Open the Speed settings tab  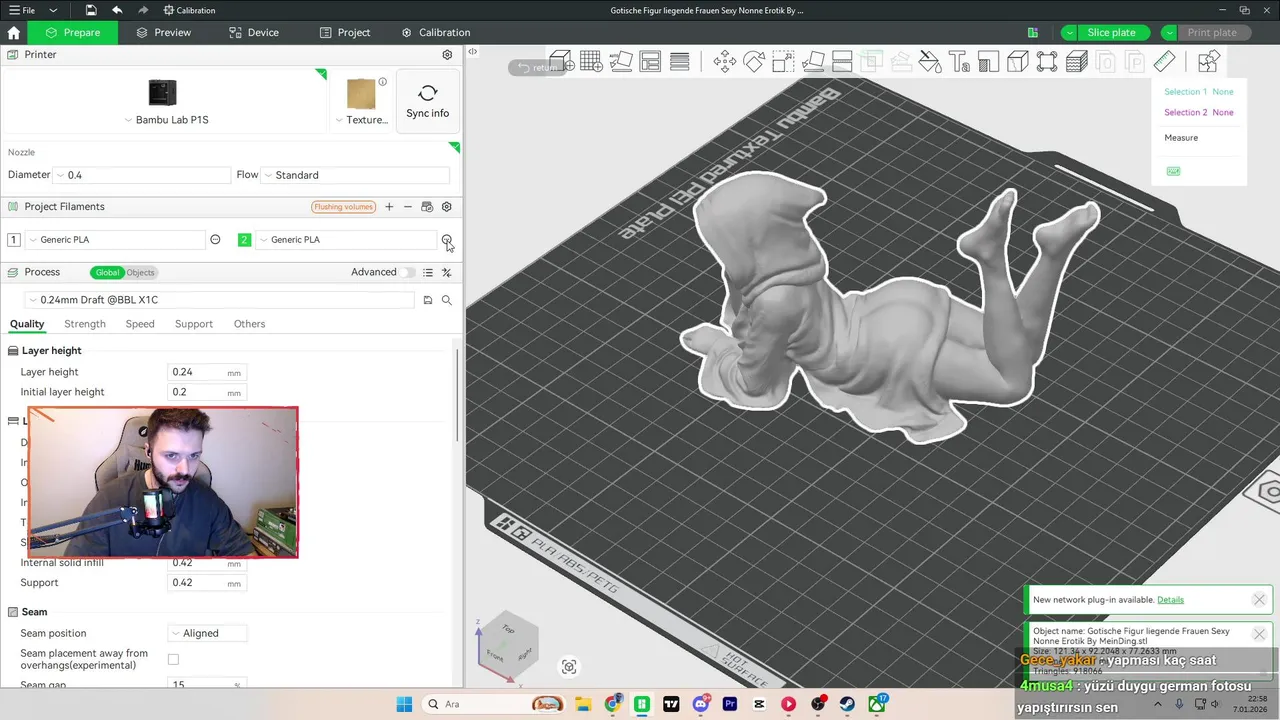(x=140, y=324)
